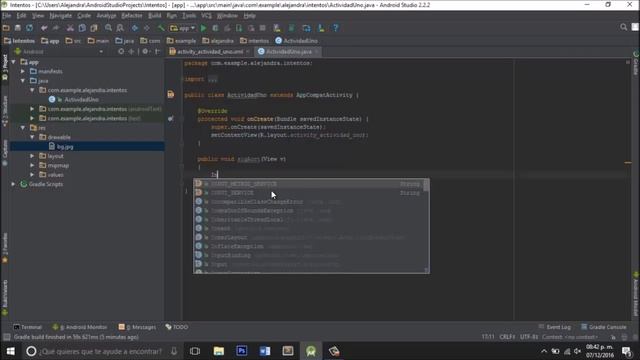This screenshot has width=640, height=360.
Task: Expand the layout folder
Action: [x=32, y=156]
